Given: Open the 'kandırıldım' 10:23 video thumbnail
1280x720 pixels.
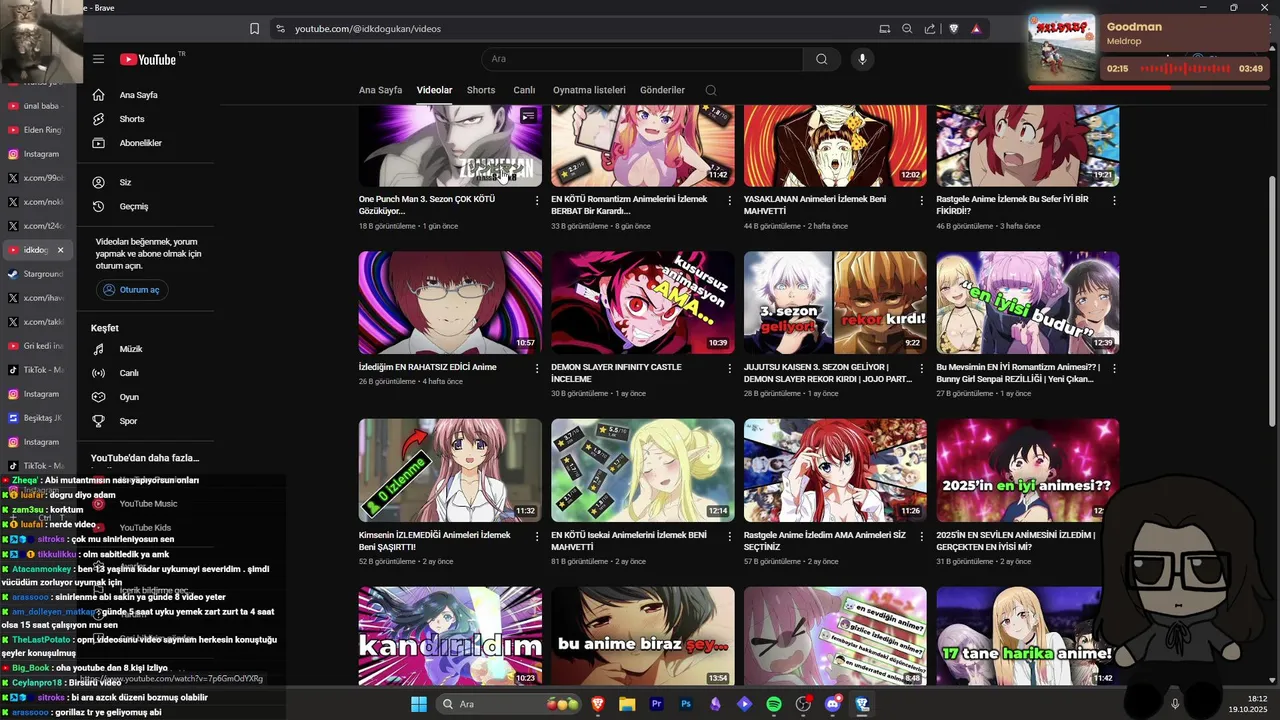Looking at the screenshot, I should [450, 636].
